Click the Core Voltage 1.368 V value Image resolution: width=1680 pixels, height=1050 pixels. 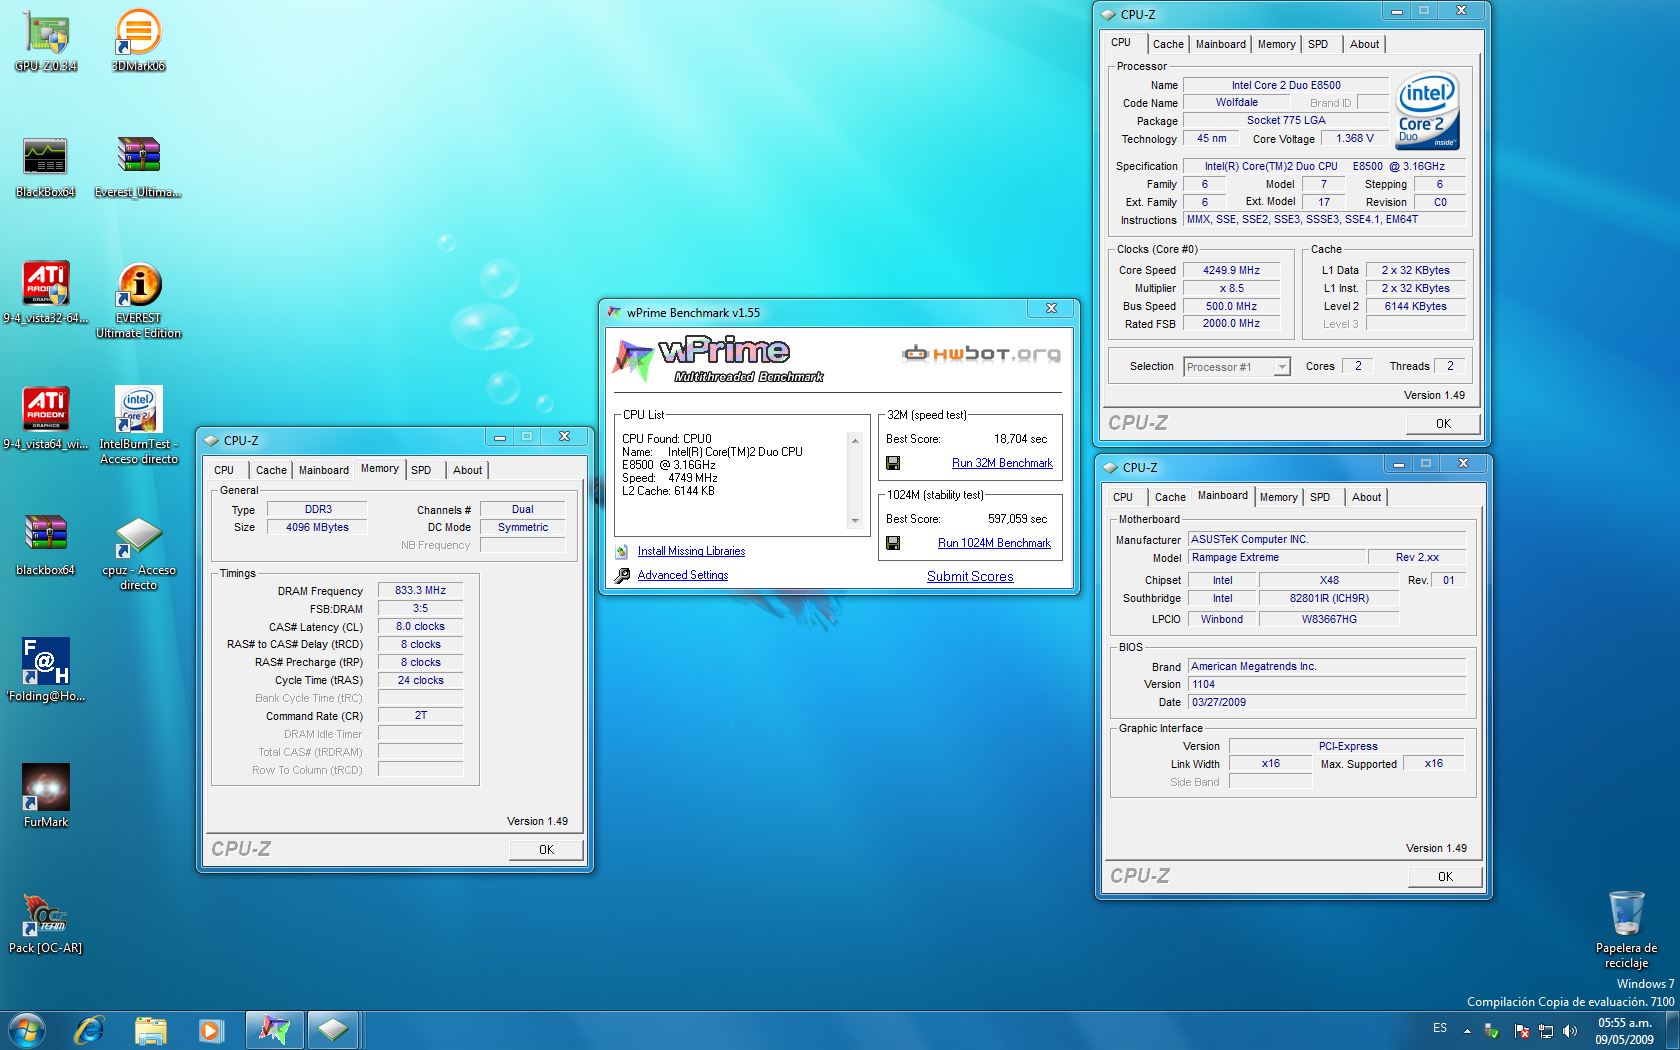[x=1354, y=139]
